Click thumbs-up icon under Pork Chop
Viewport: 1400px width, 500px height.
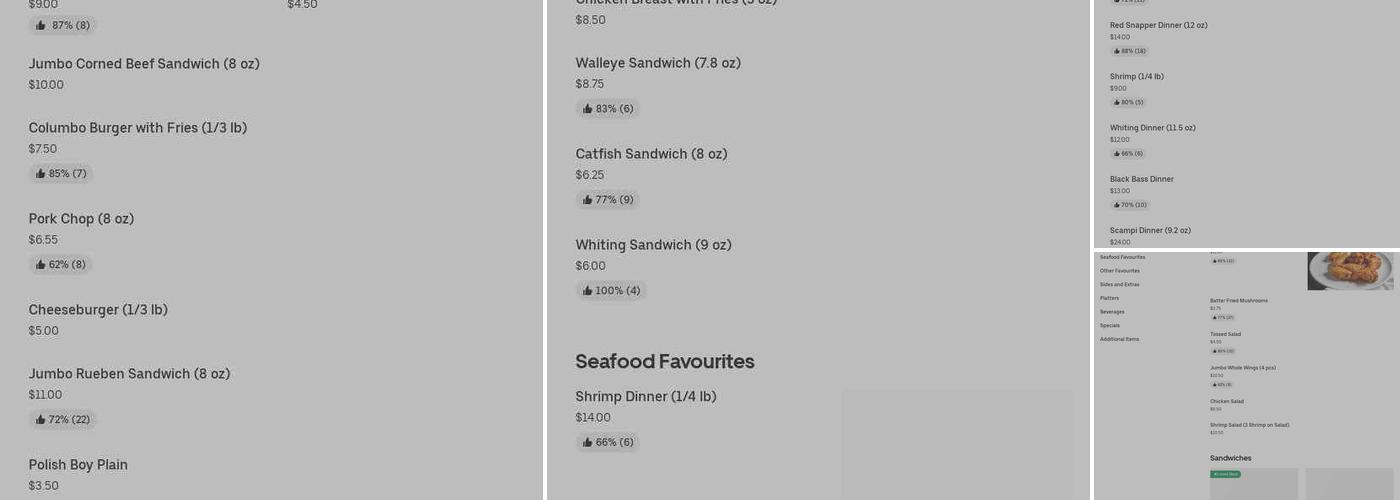(41, 265)
